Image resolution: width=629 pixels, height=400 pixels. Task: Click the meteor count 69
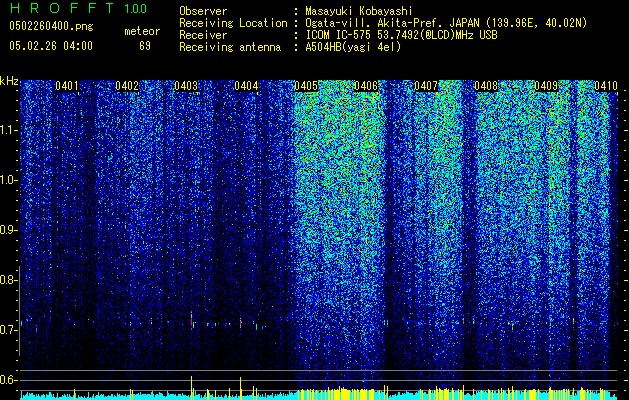[x=145, y=46]
